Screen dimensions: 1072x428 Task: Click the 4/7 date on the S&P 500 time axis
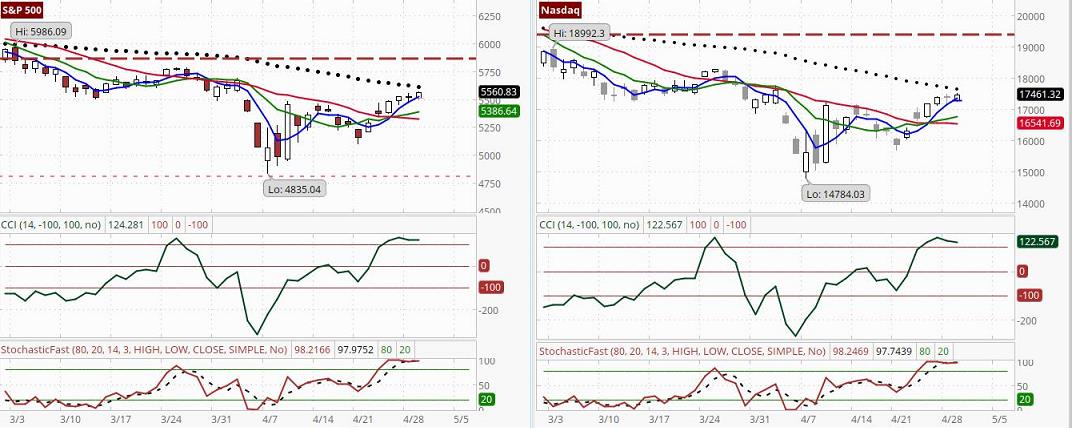tap(270, 418)
